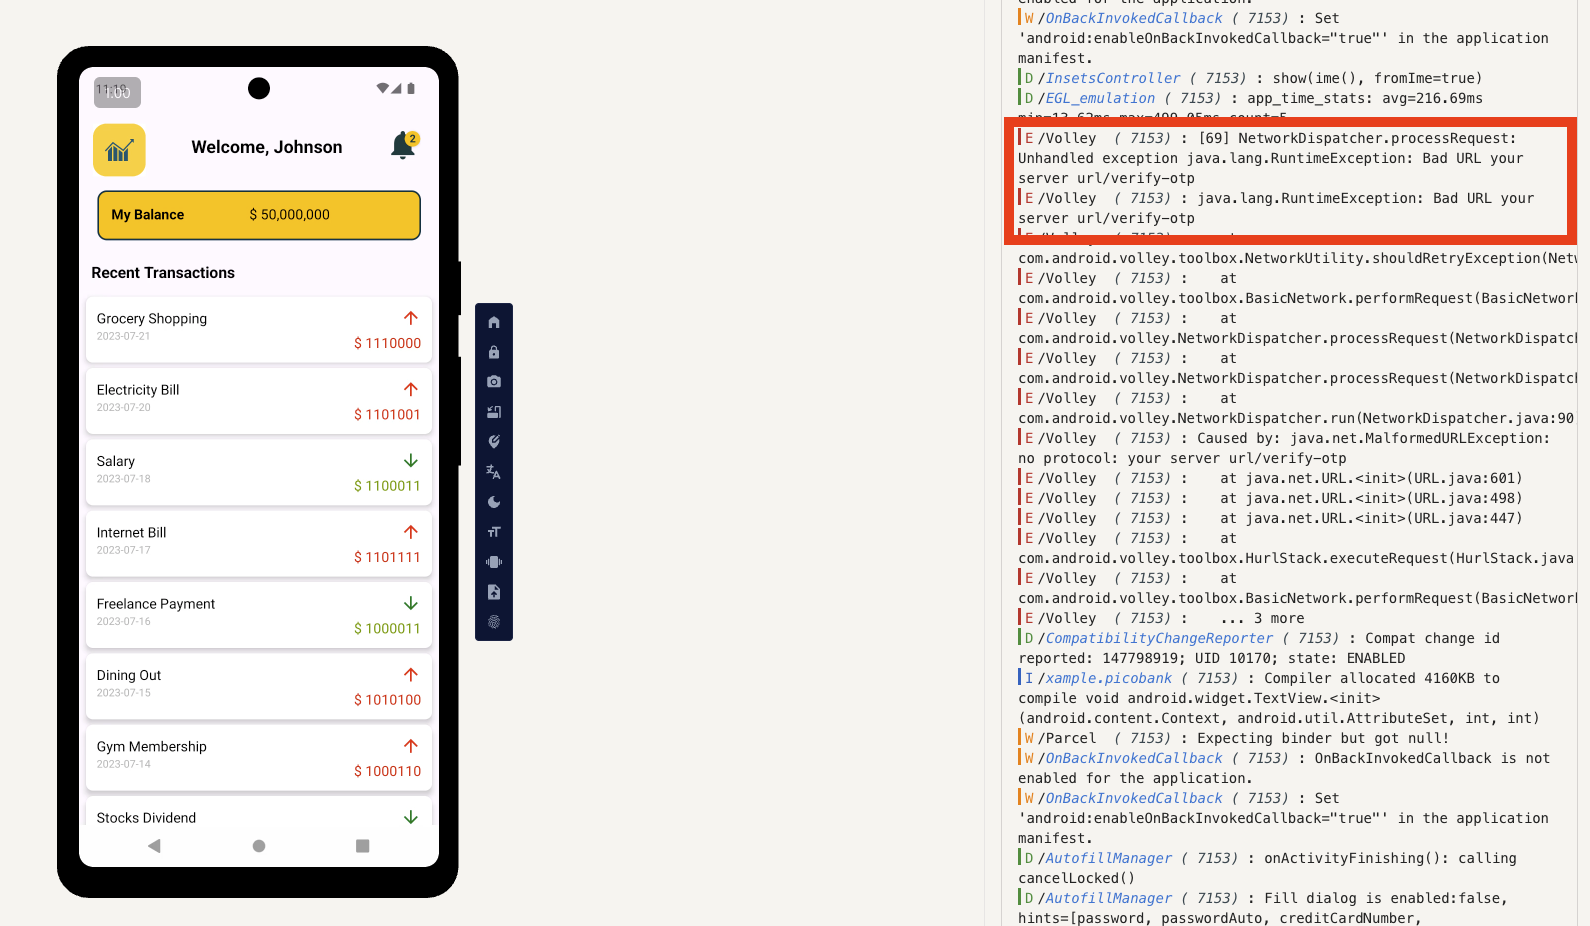Tap the Grocery Shopping red up arrow

click(x=411, y=318)
